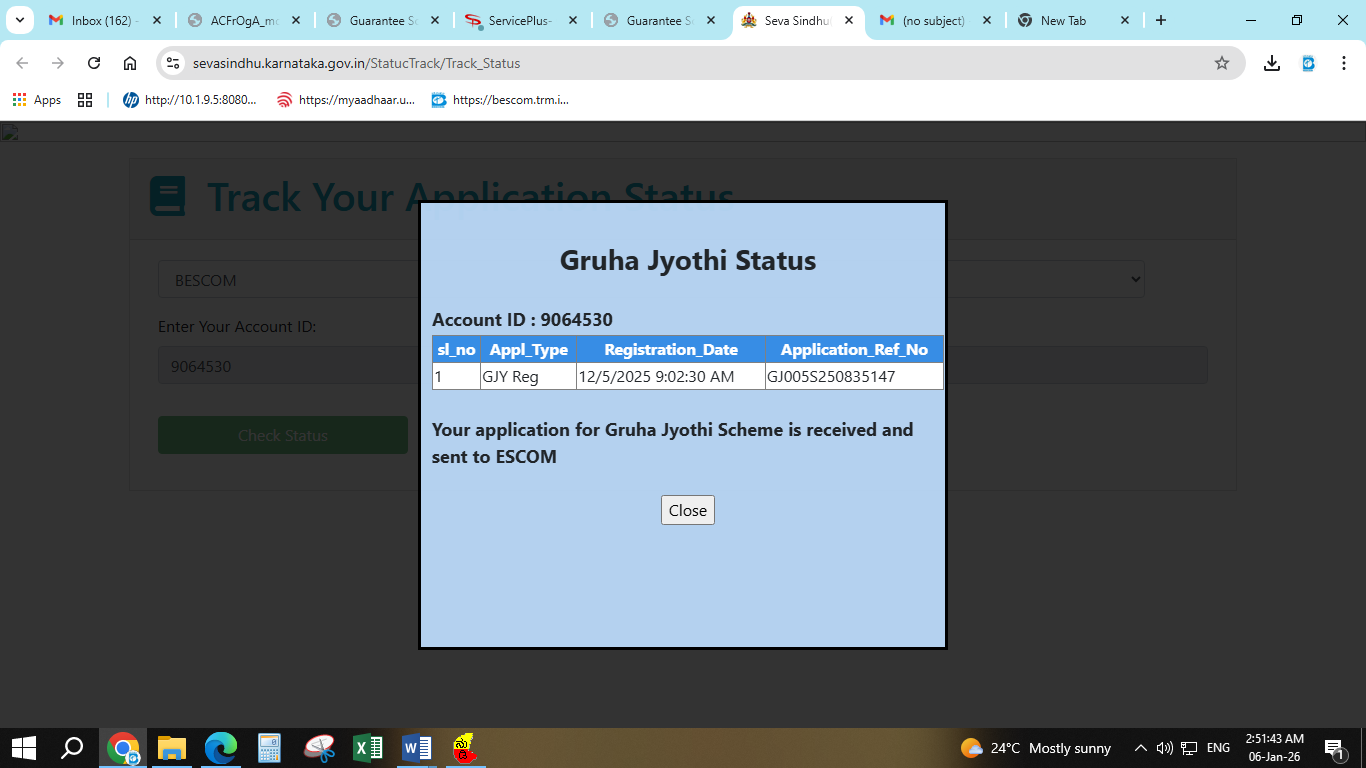Viewport: 1366px width, 768px height.
Task: Open the browser home page
Action: (x=130, y=63)
